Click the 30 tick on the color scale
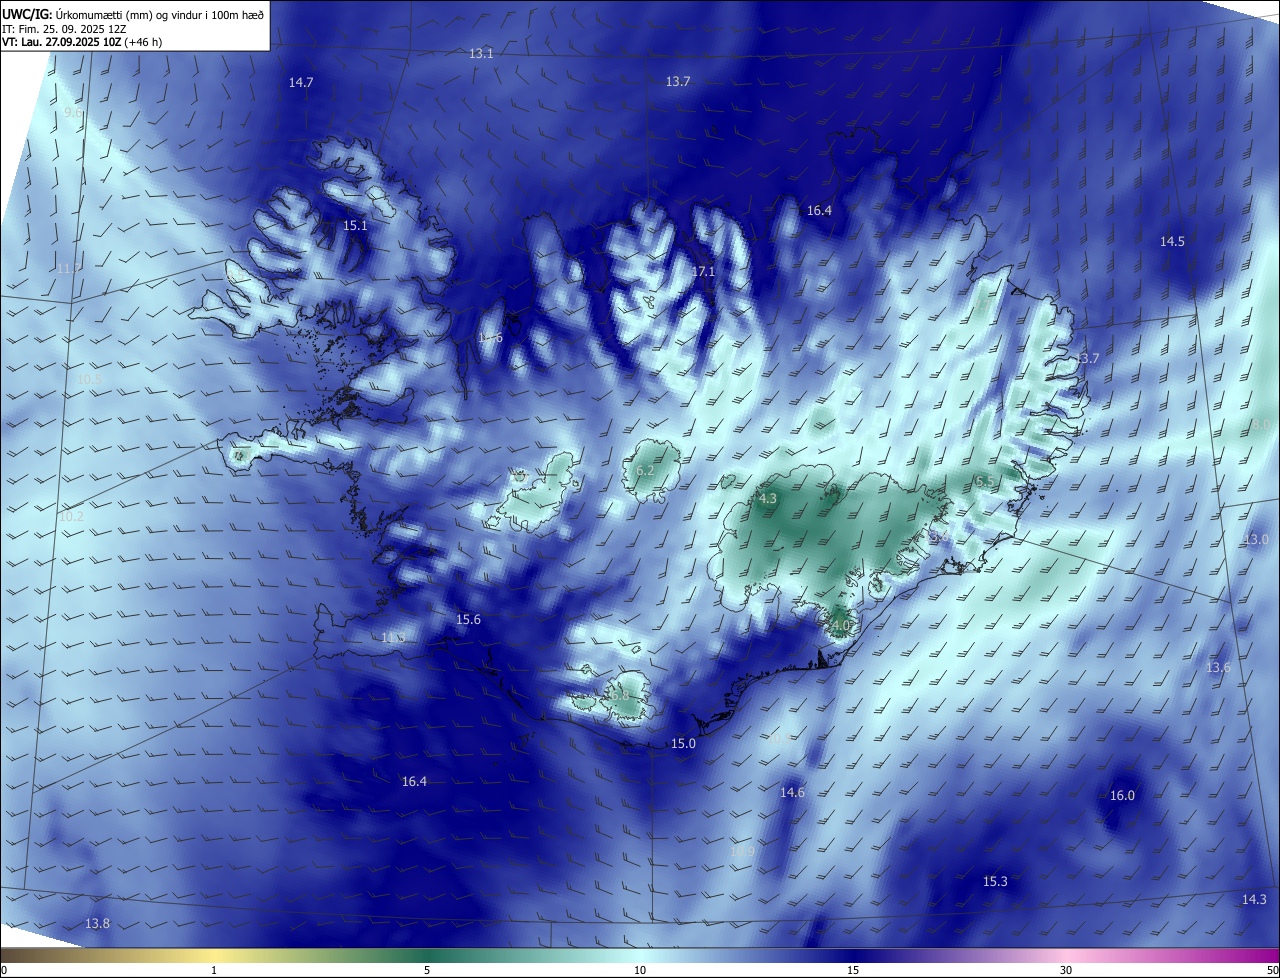Screen dimensions: 1280x978 pyautogui.click(x=1066, y=970)
